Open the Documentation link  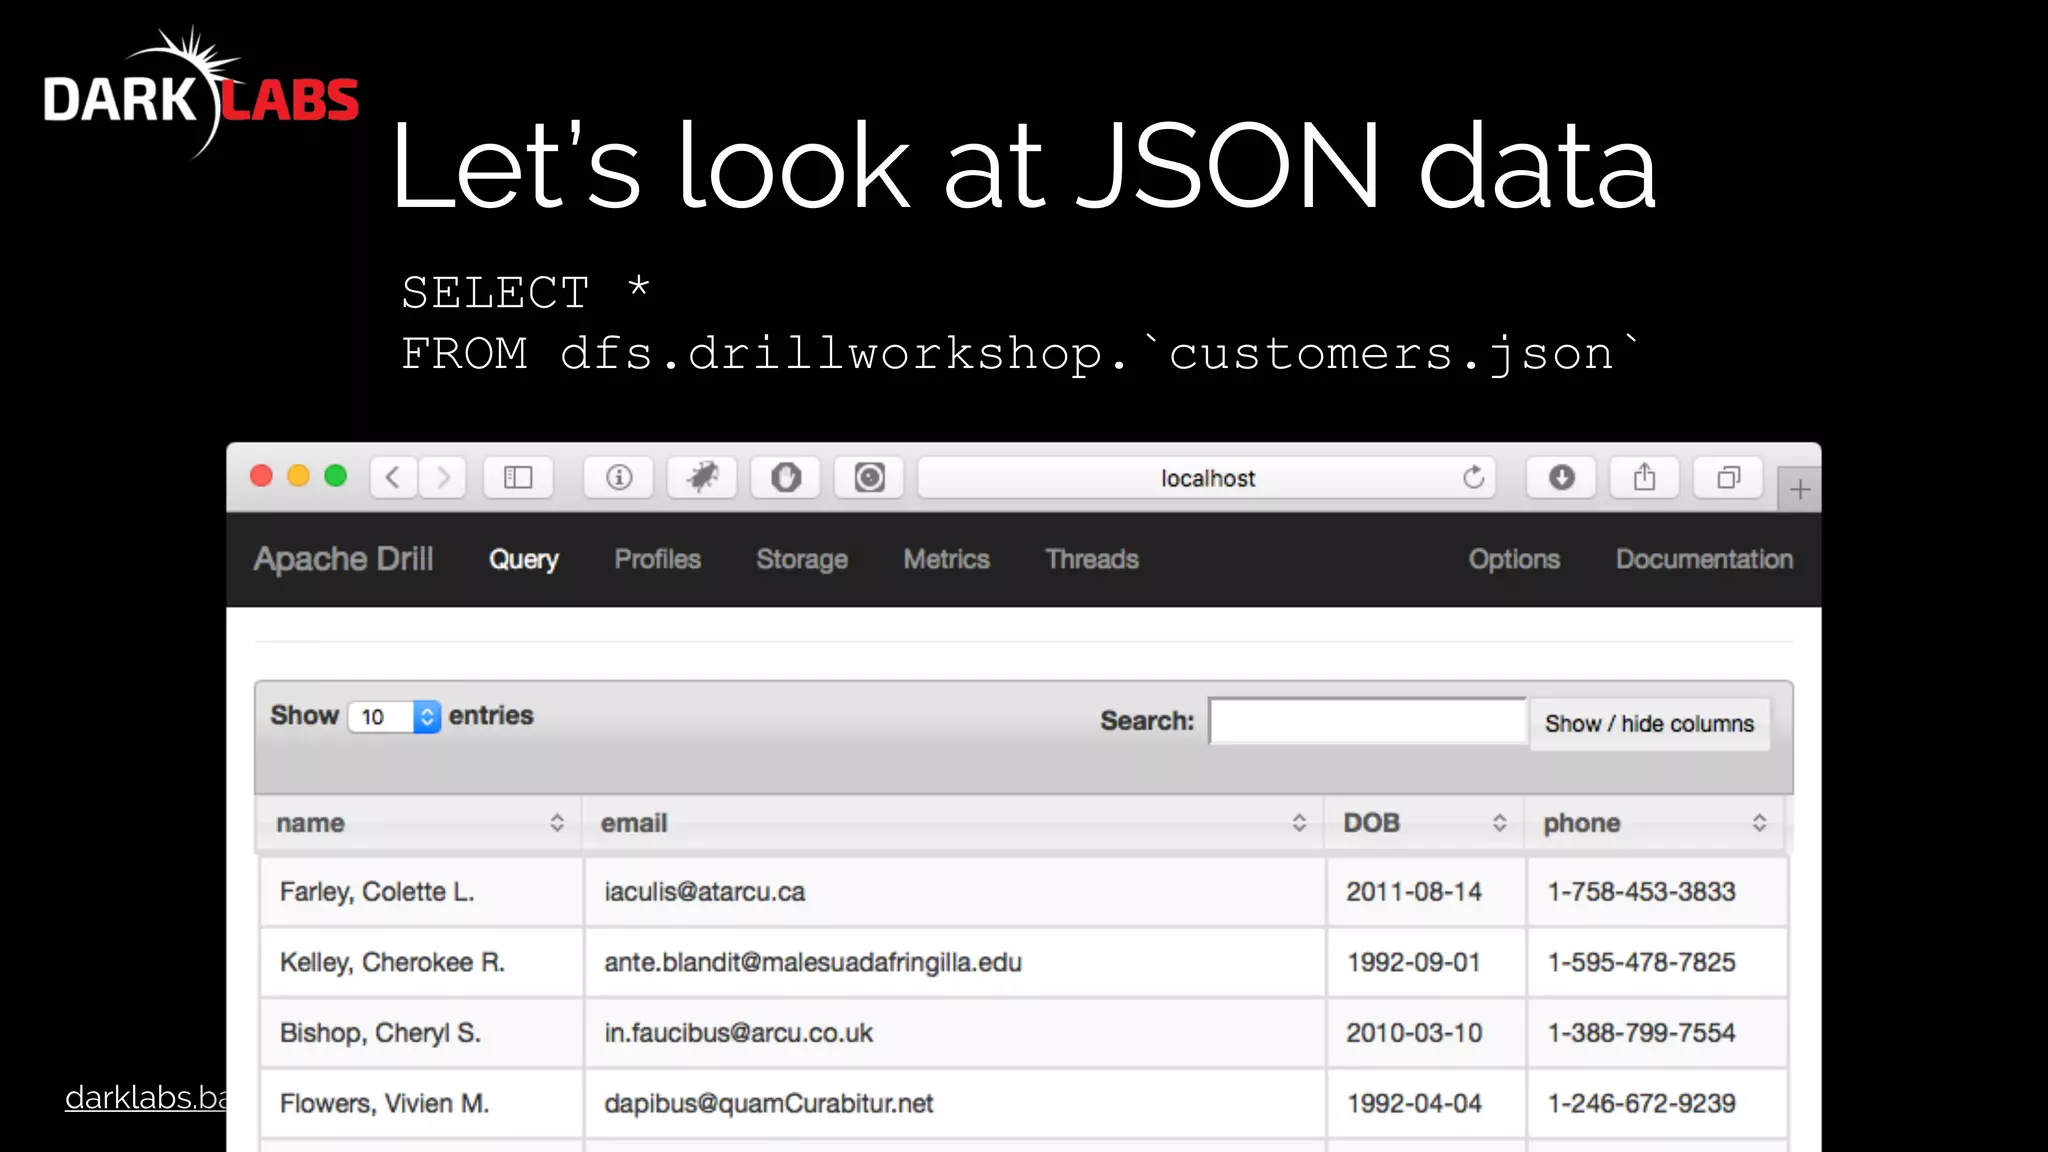point(1704,559)
